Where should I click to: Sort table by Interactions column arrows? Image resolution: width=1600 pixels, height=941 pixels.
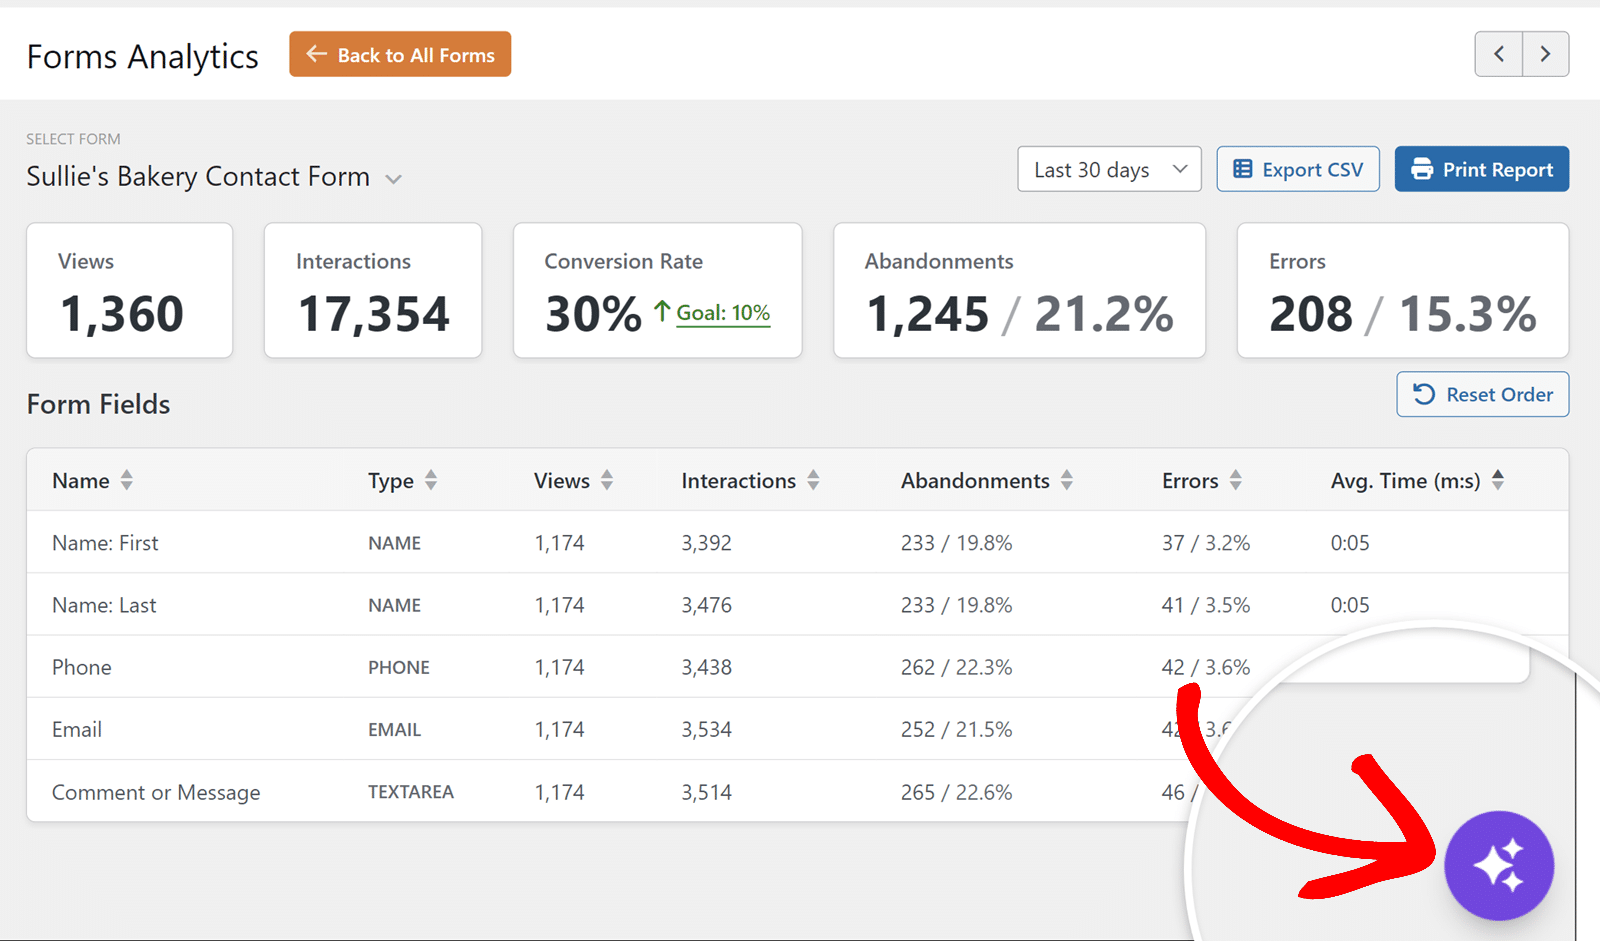pos(813,480)
